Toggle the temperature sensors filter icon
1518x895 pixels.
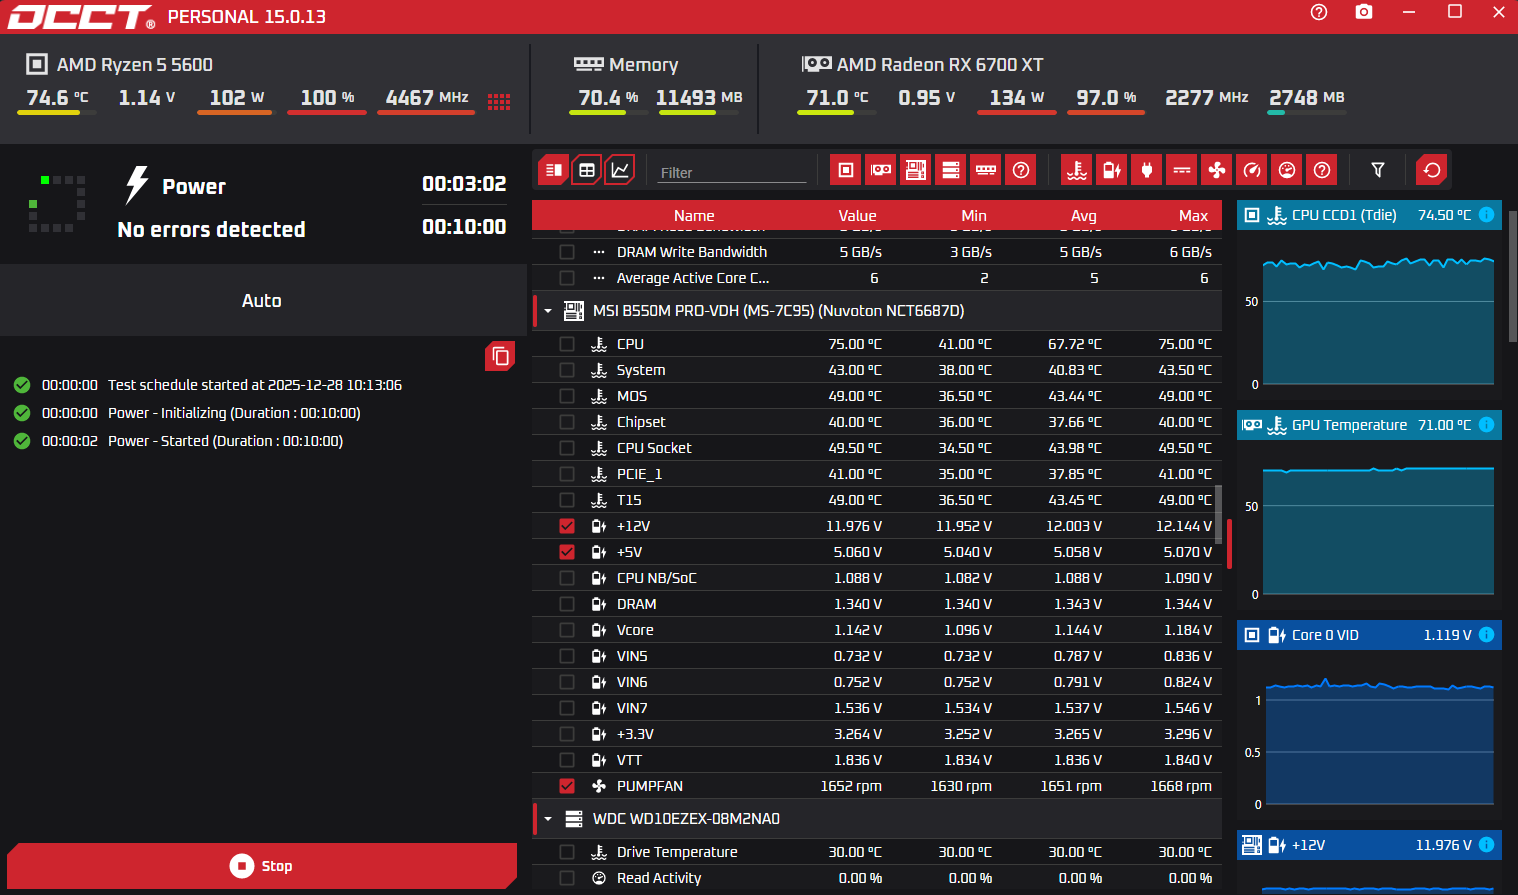tap(1077, 170)
